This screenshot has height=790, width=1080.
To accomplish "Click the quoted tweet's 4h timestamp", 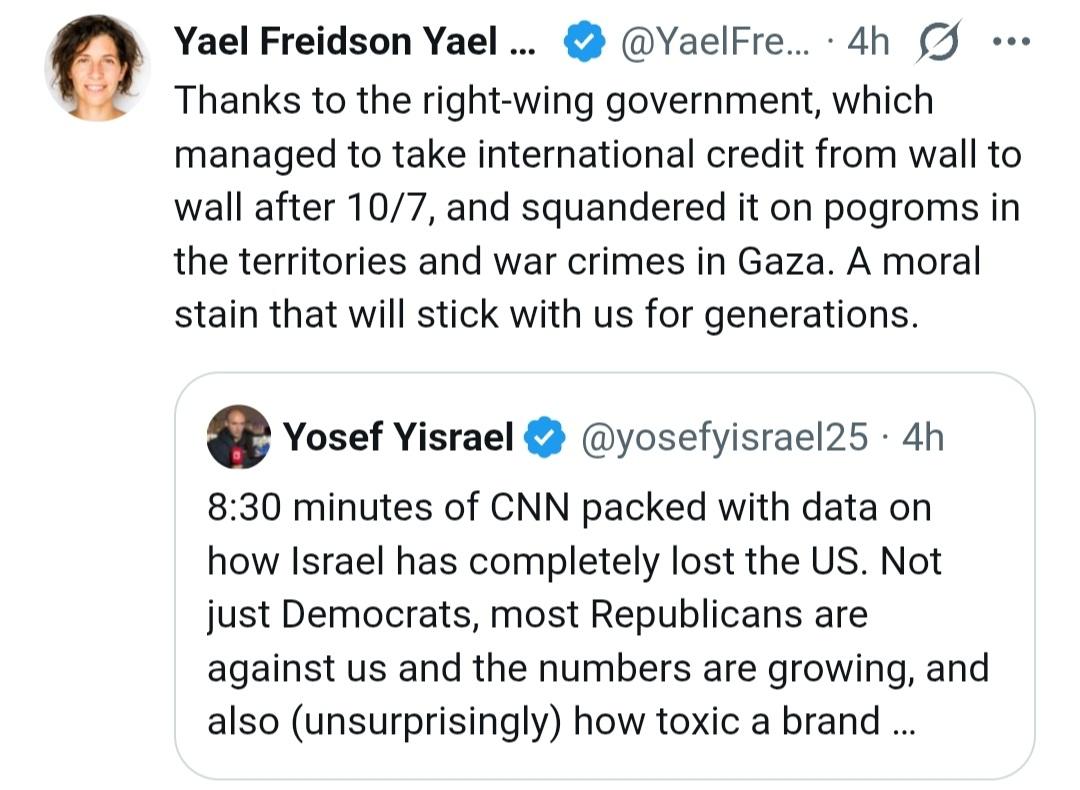I will (x=922, y=438).
